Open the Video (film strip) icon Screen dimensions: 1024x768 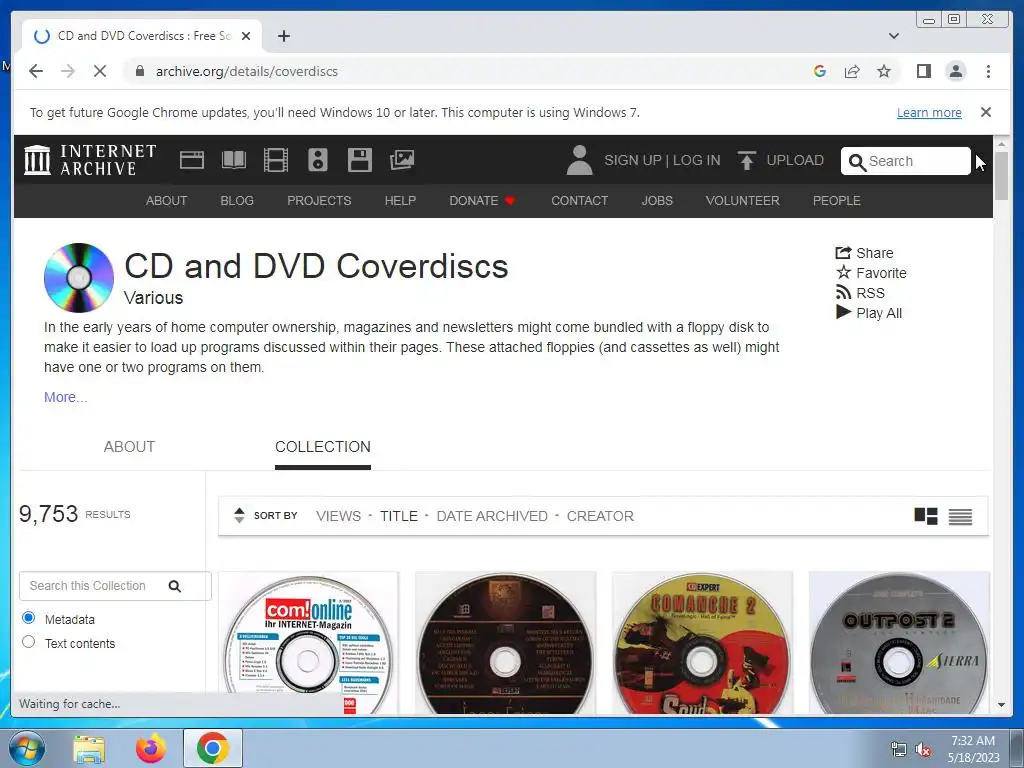tap(276, 160)
